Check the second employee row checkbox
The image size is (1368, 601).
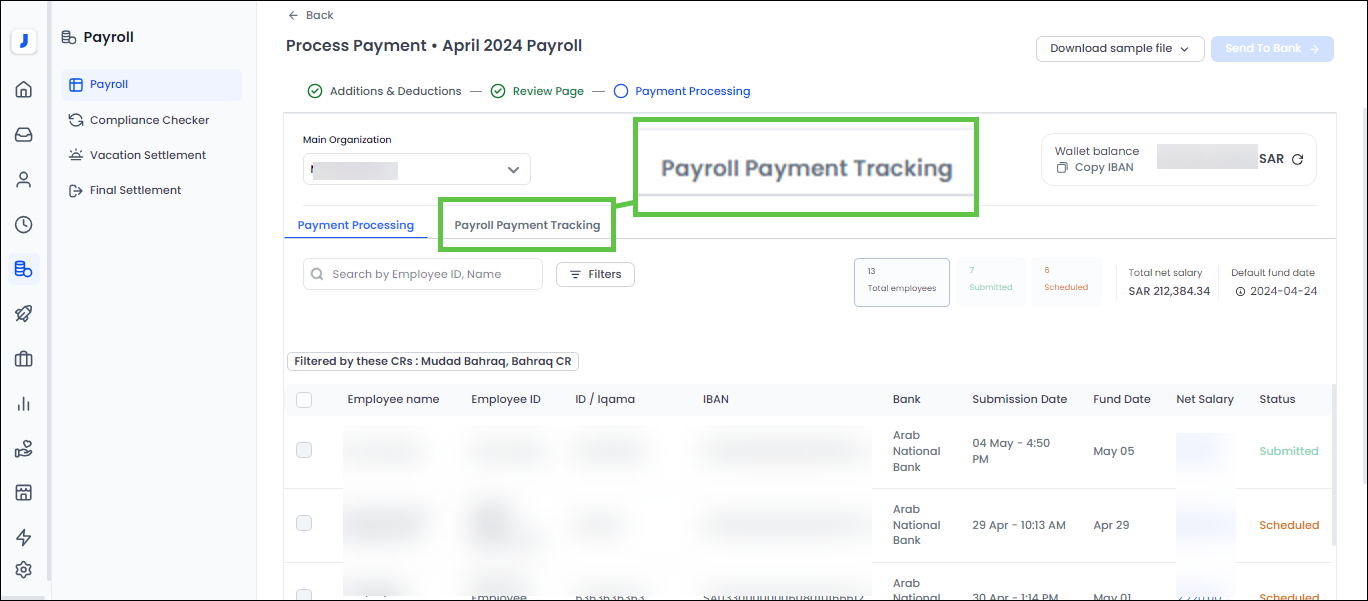(304, 524)
